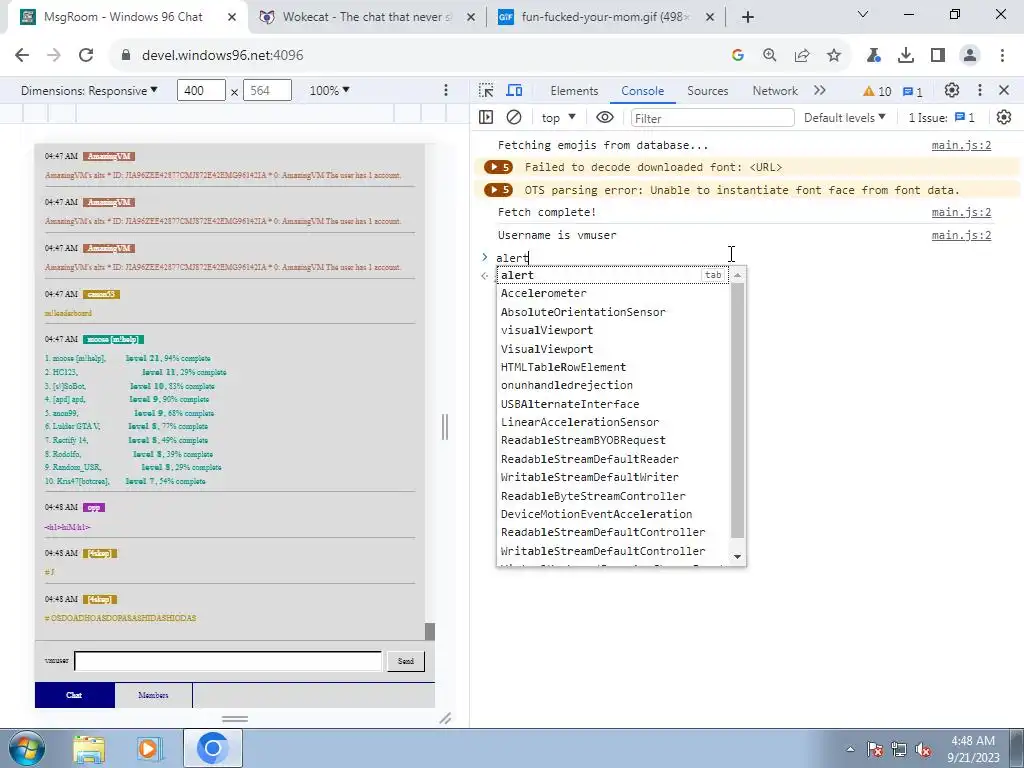
Task: Open the profile avatar menu
Action: (x=970, y=56)
